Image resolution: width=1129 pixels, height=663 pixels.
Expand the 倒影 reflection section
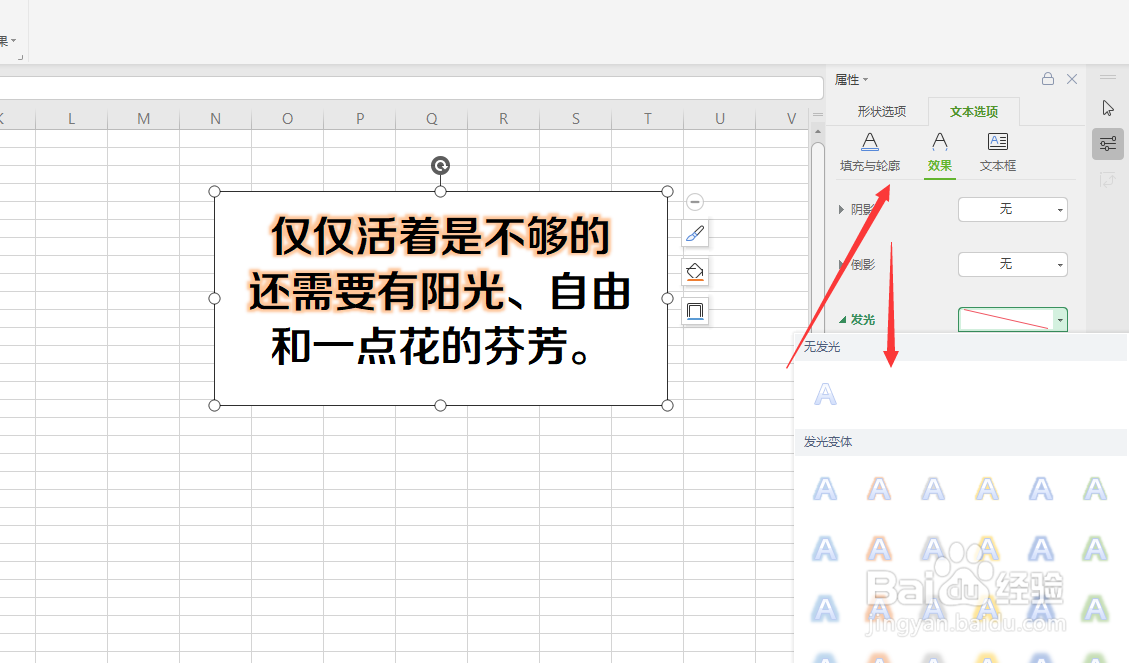[x=862, y=264]
